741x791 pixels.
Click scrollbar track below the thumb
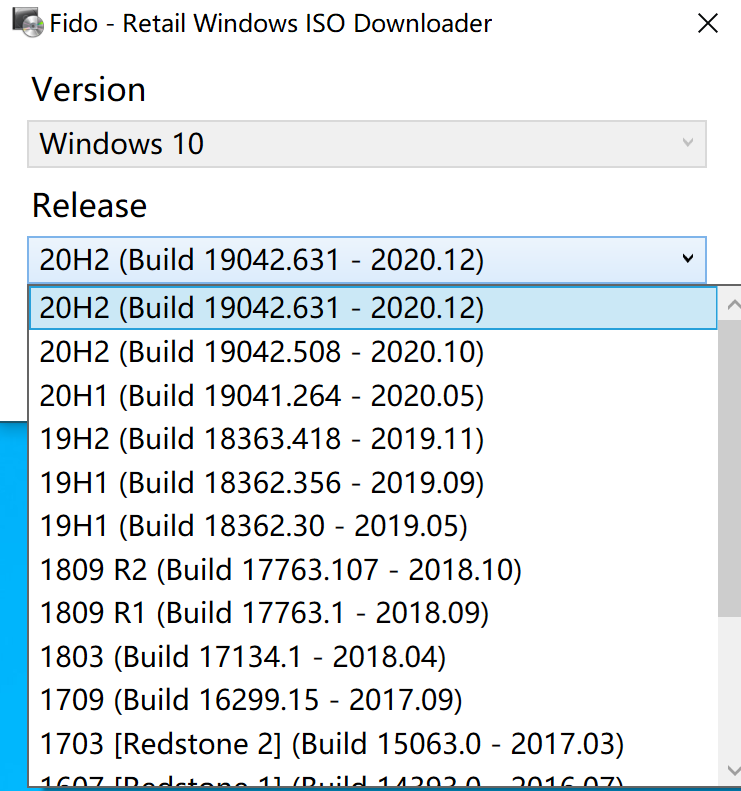coord(729,685)
